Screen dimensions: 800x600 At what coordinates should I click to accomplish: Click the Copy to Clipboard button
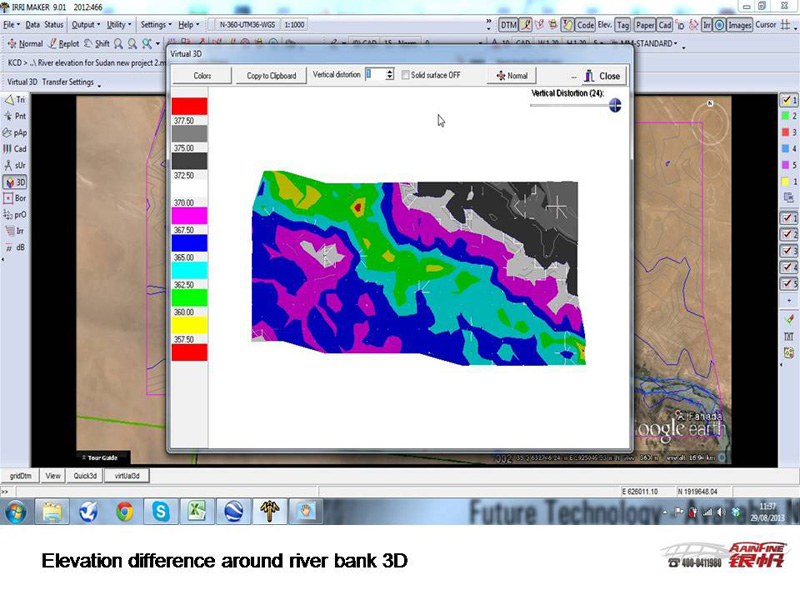tap(270, 76)
